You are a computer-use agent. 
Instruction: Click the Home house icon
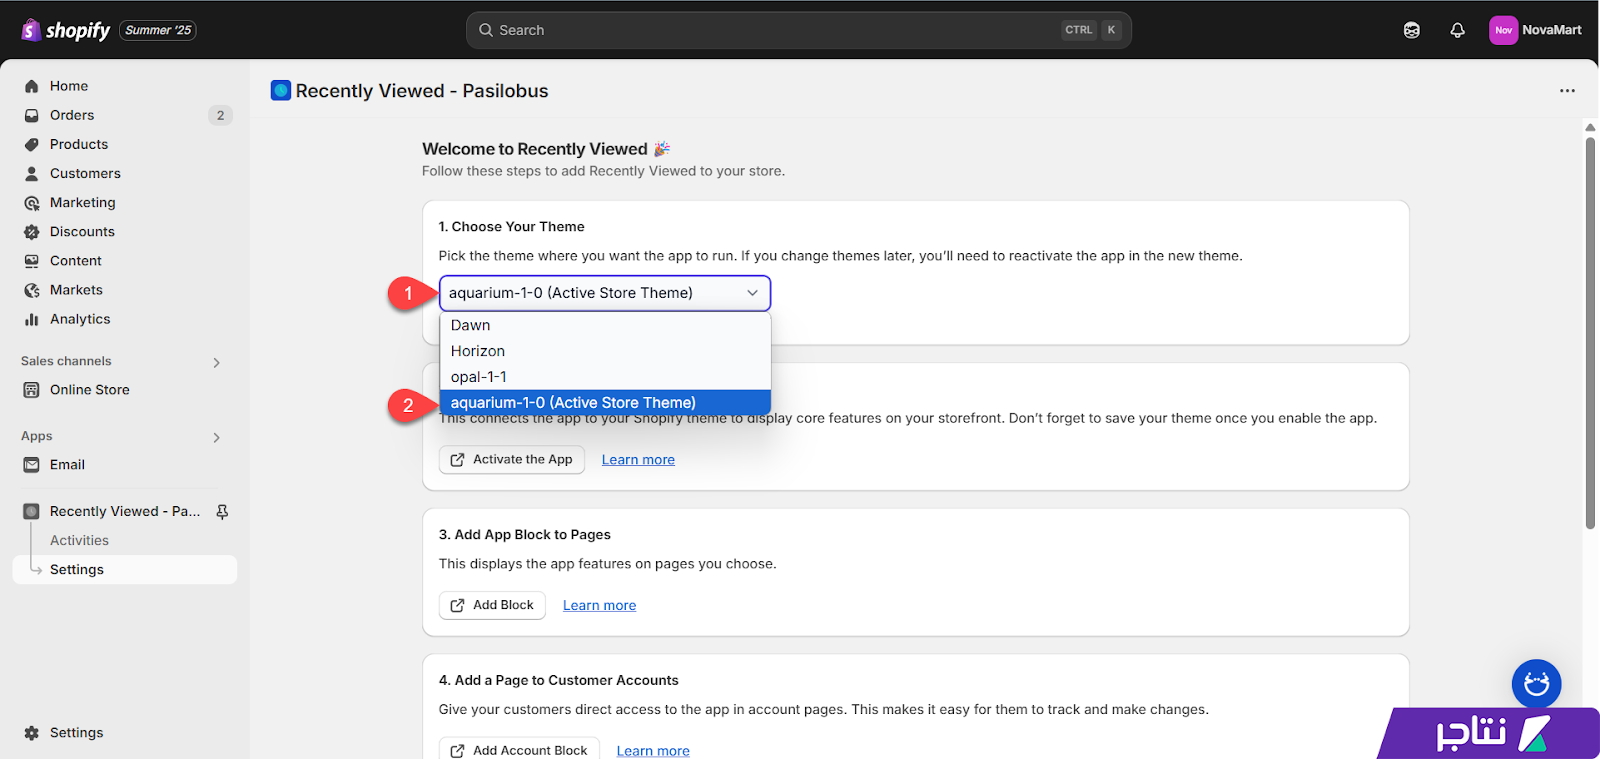31,86
